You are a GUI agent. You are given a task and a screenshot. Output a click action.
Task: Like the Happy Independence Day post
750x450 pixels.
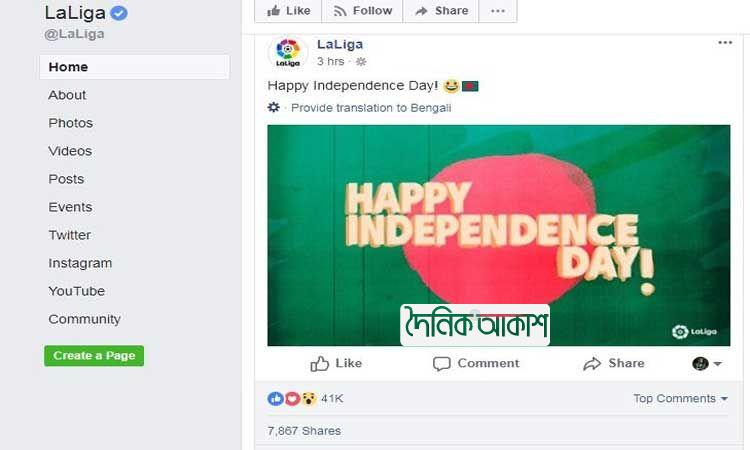[x=336, y=363]
